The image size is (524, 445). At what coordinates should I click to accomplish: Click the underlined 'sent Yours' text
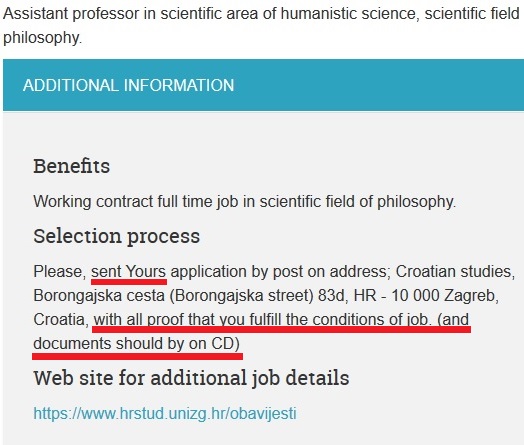coord(129,271)
